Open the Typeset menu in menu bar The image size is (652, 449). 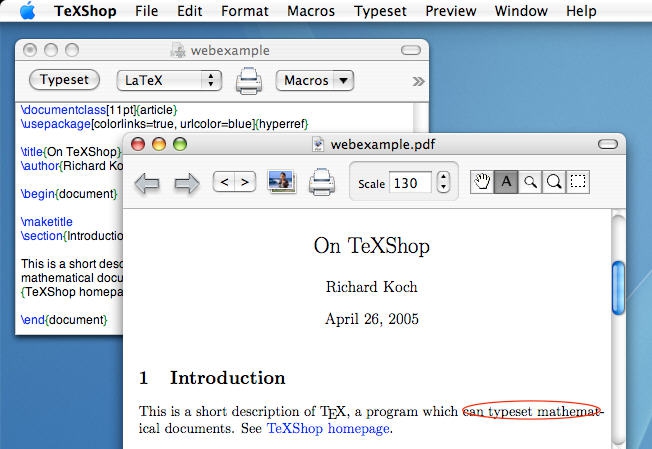click(380, 11)
